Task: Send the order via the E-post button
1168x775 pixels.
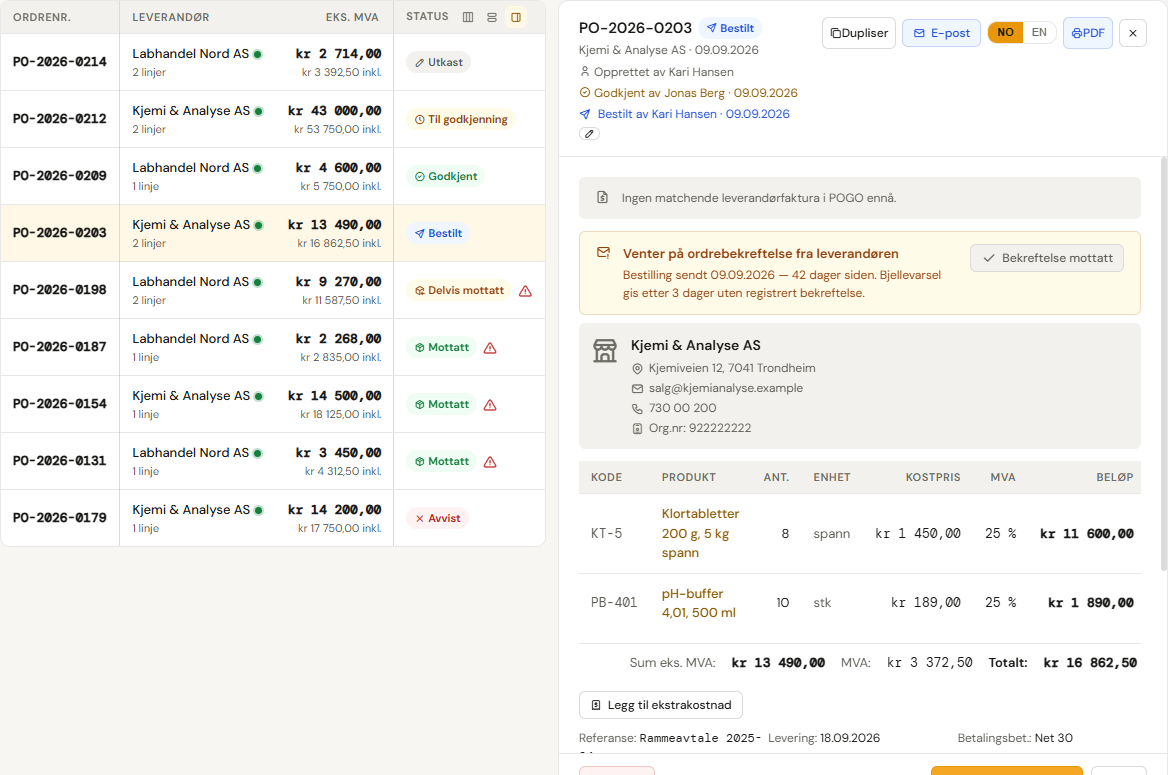Action: [942, 34]
